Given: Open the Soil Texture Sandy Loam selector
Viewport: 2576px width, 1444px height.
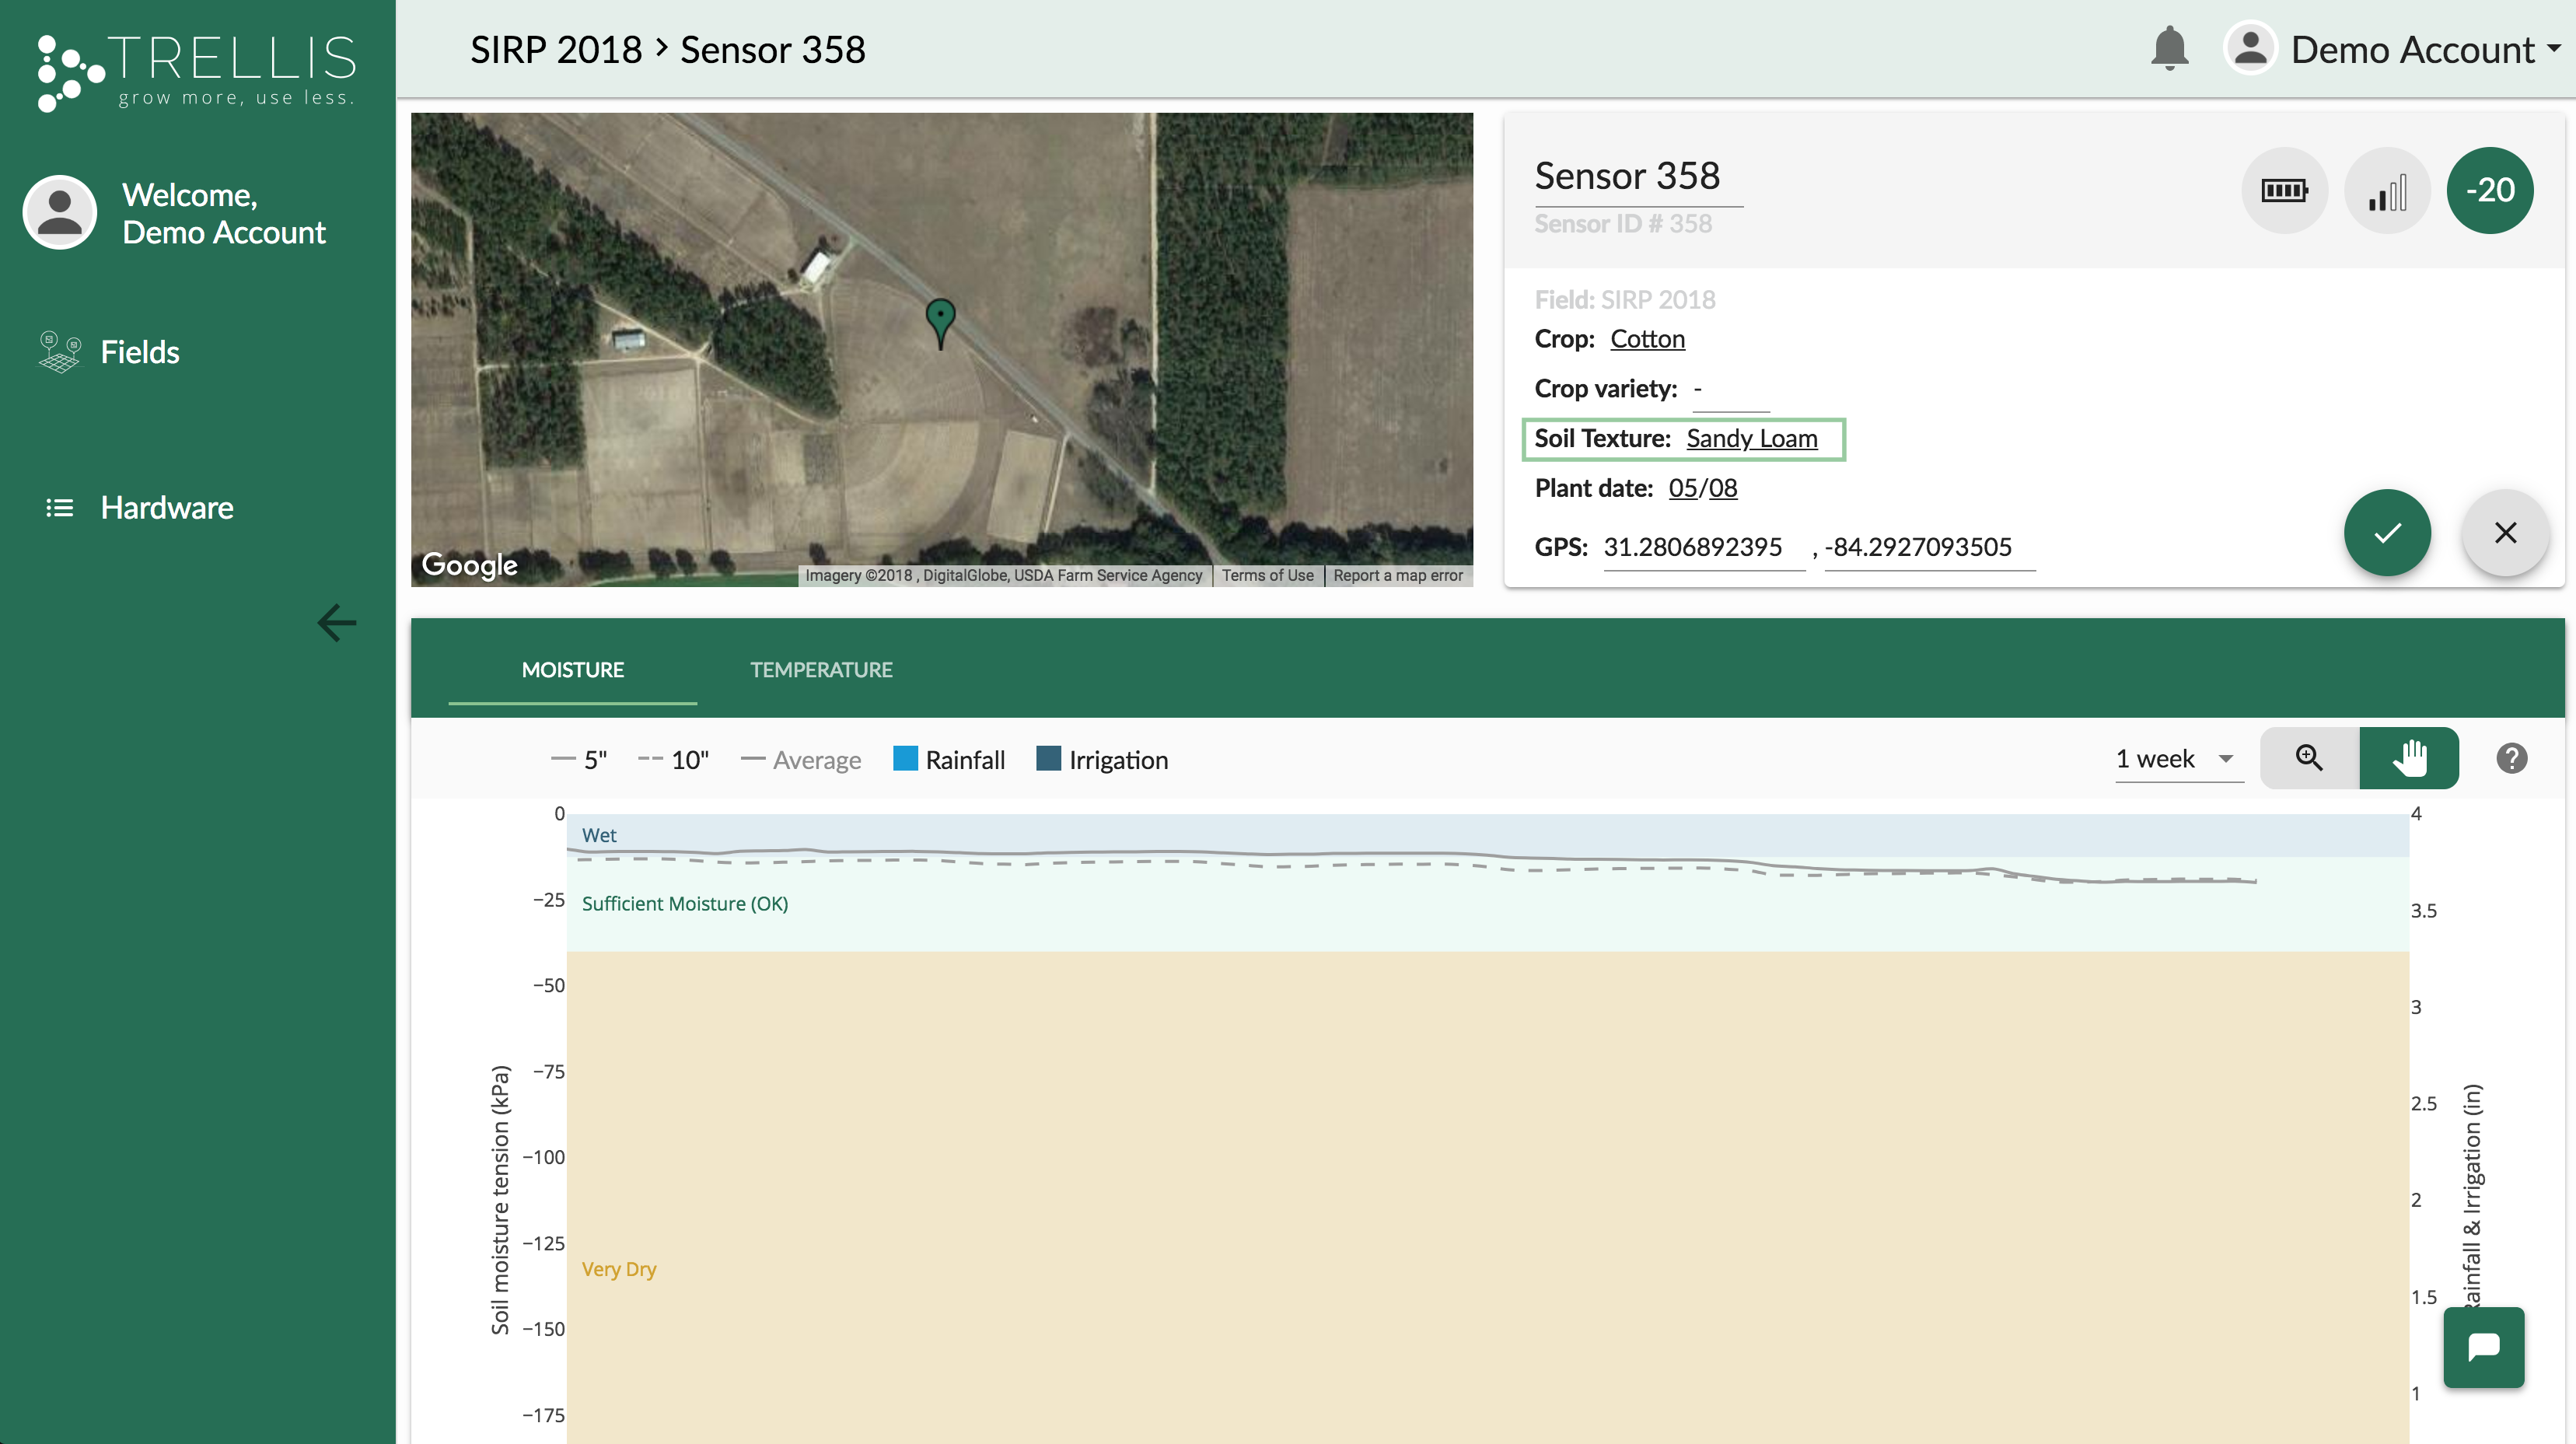Looking at the screenshot, I should (1751, 438).
